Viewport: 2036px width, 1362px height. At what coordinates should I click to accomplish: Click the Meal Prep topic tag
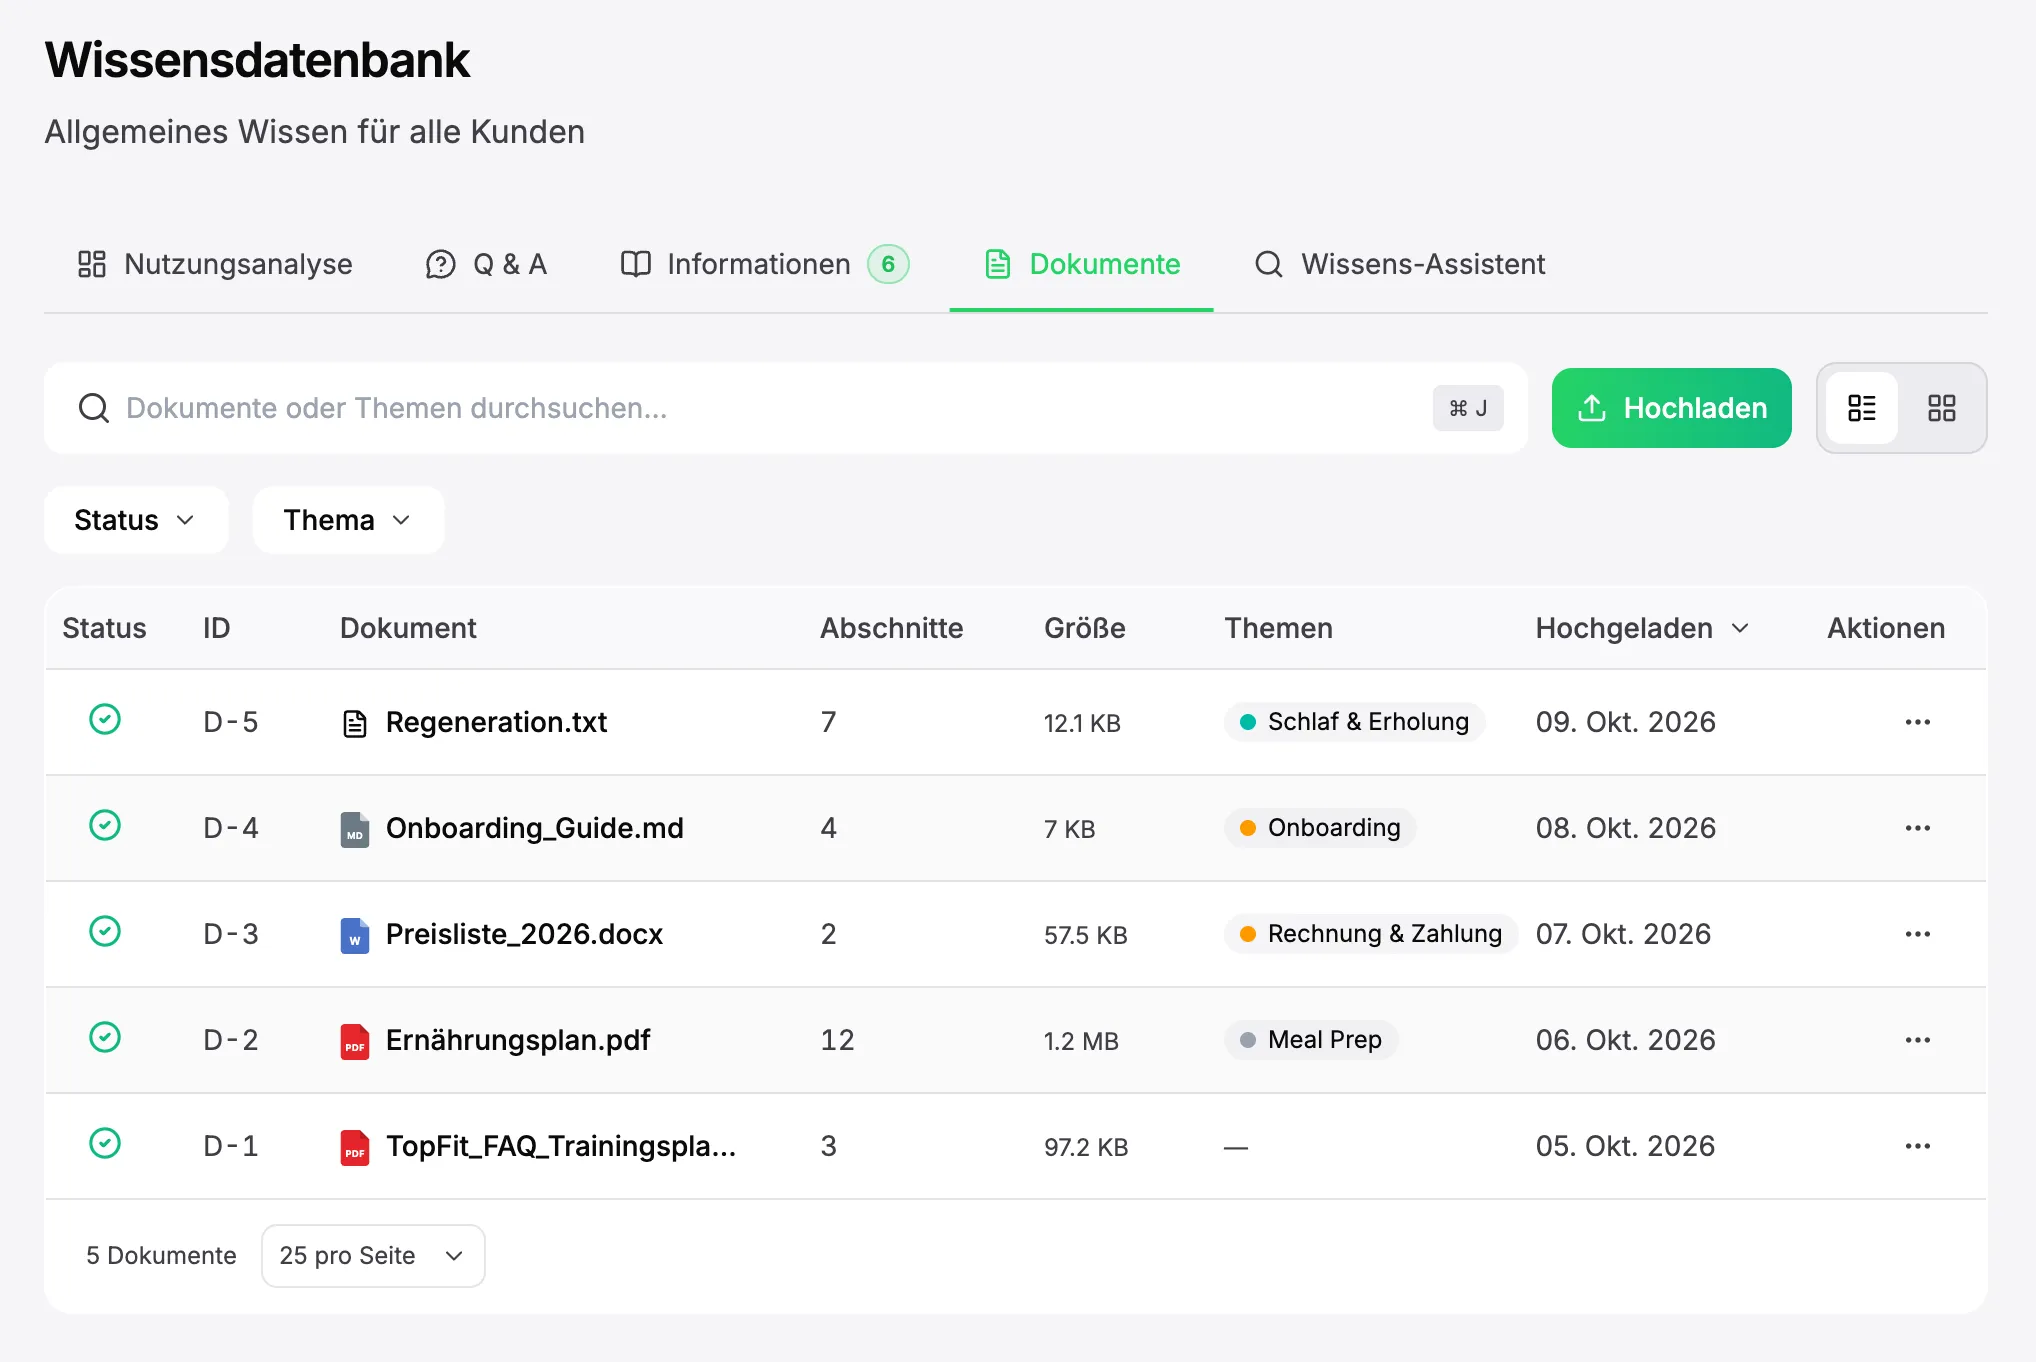click(1311, 1040)
